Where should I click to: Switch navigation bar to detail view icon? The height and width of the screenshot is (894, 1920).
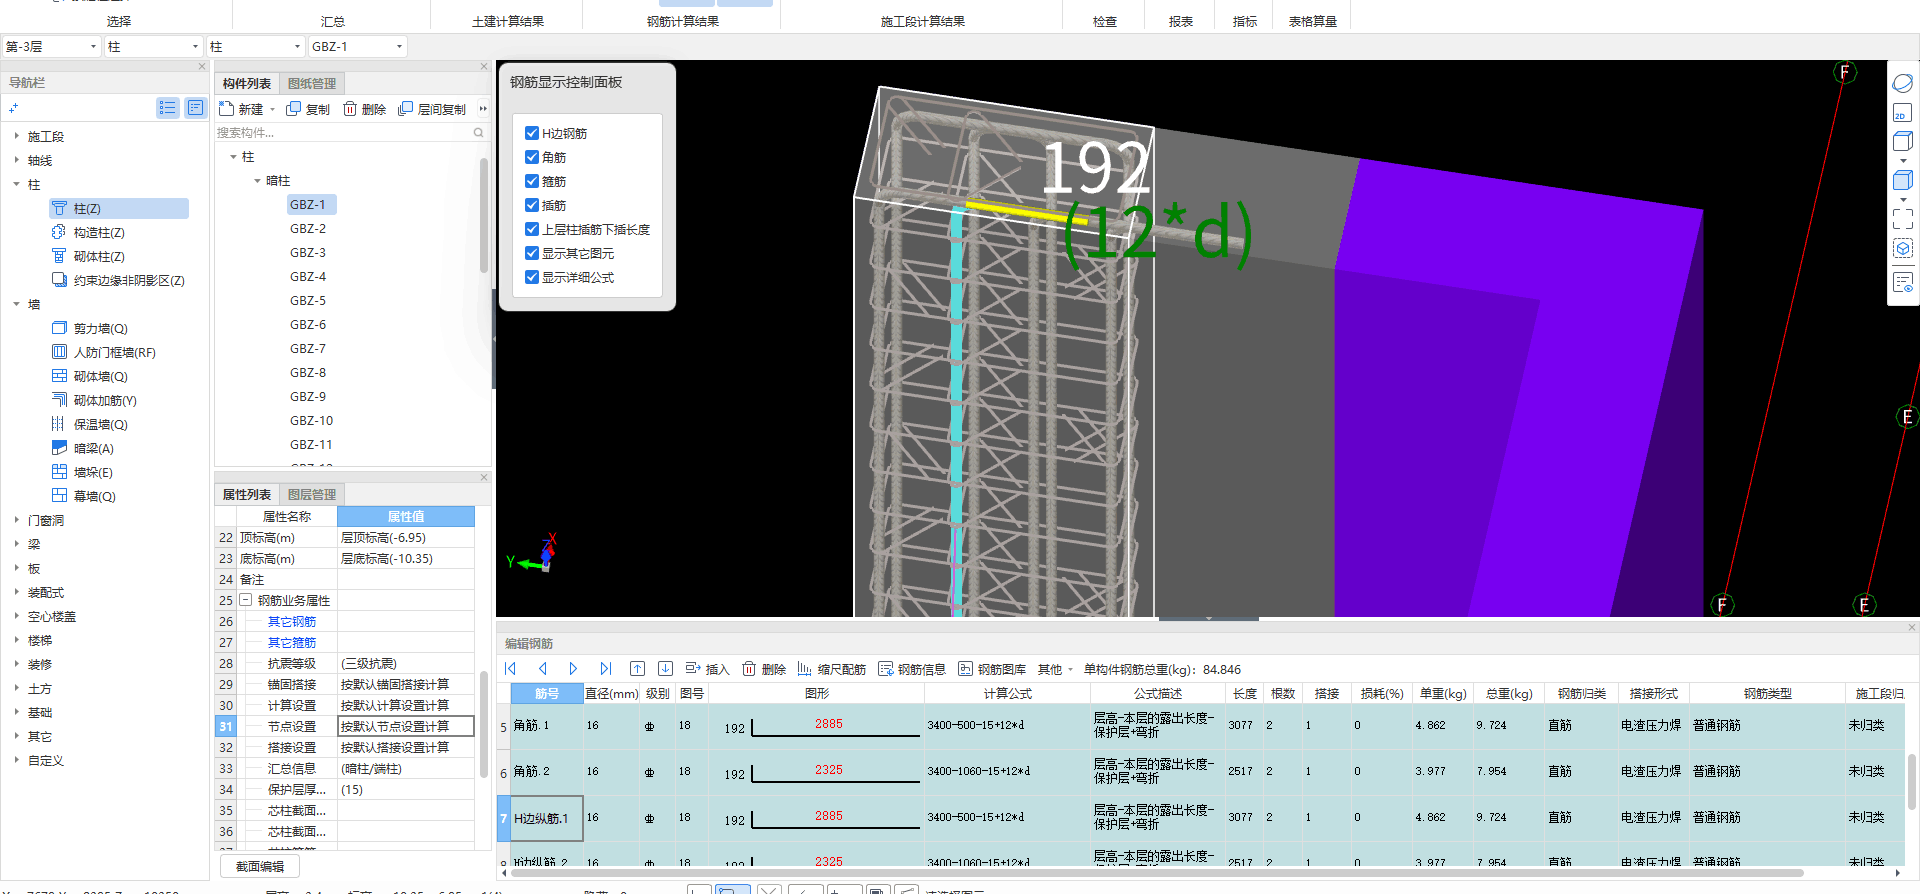point(196,108)
